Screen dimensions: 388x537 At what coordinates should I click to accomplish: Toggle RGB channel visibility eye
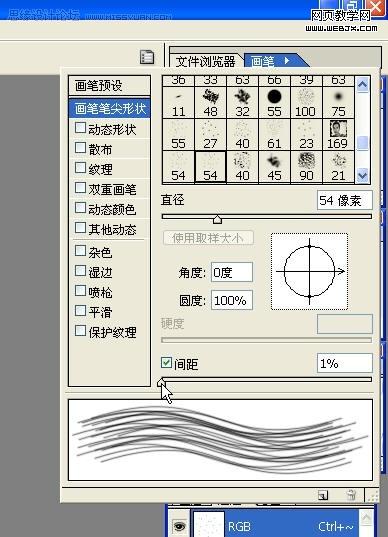coord(179,525)
